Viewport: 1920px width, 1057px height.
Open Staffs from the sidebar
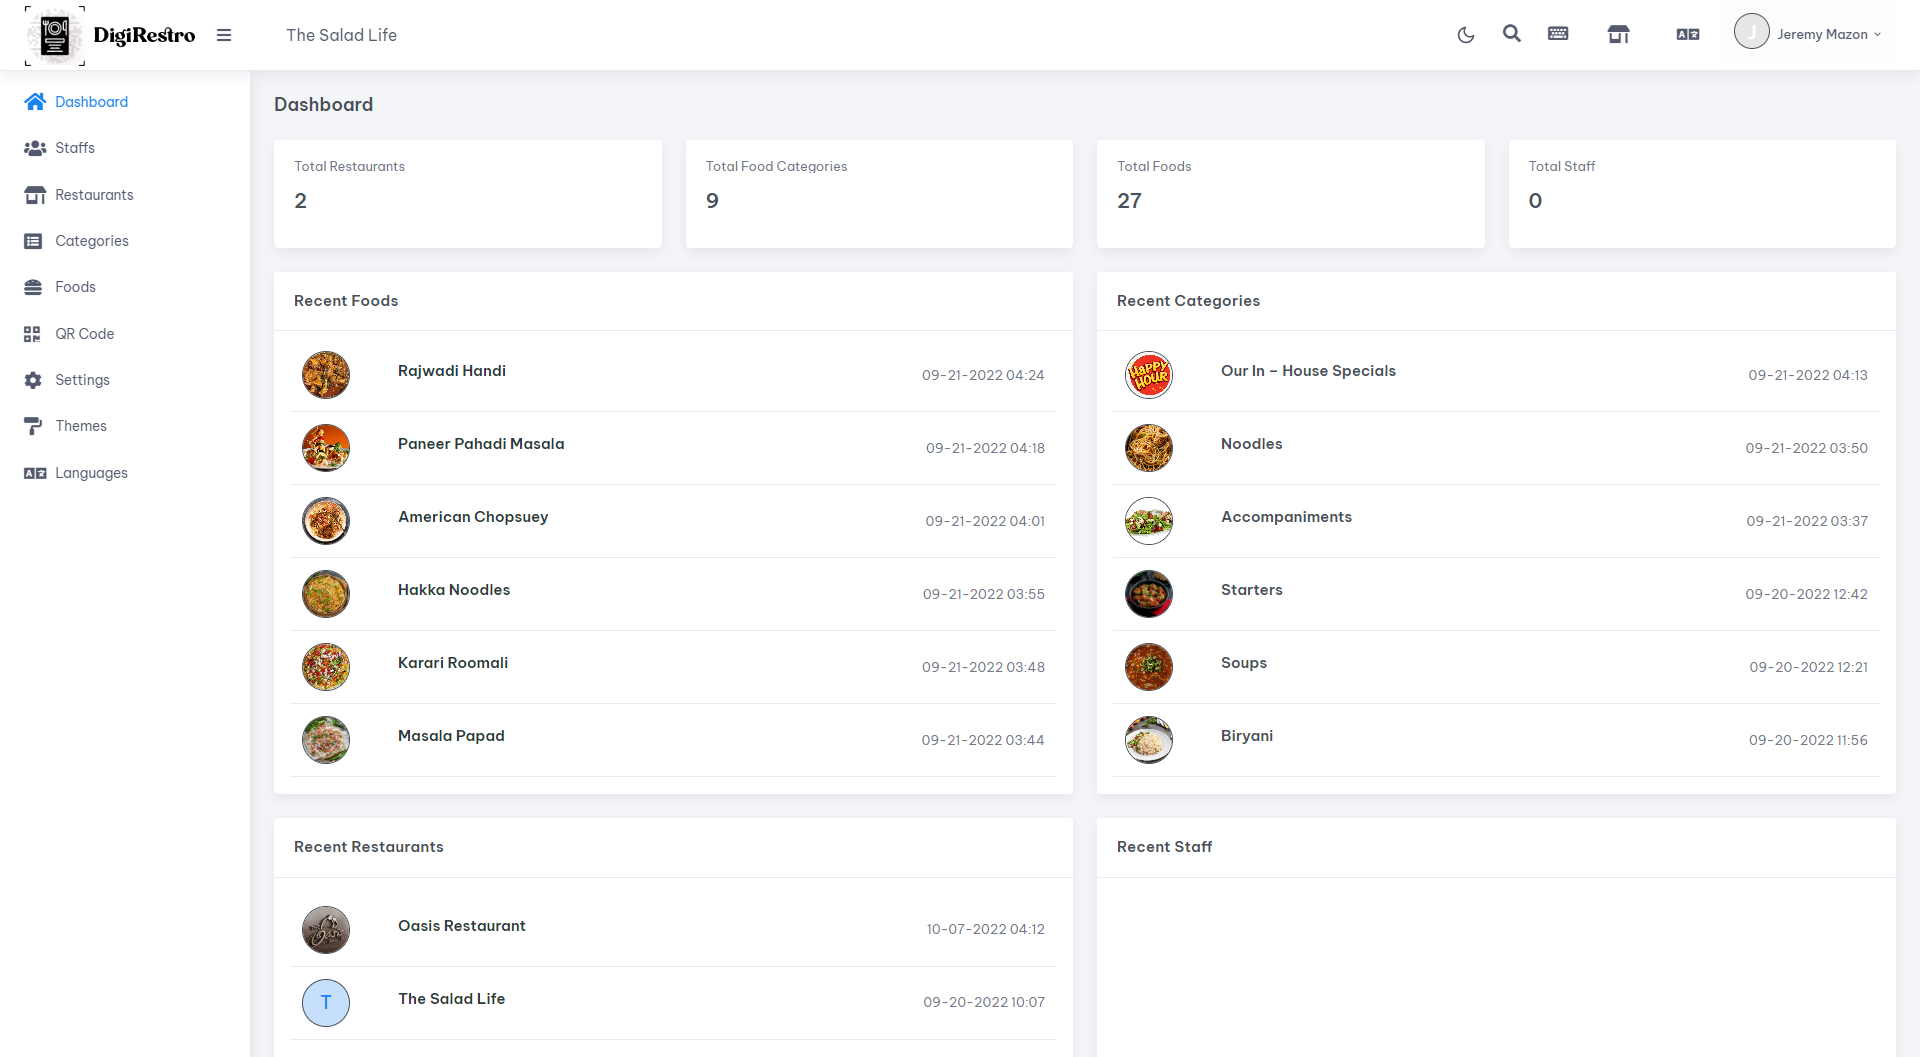click(x=75, y=148)
